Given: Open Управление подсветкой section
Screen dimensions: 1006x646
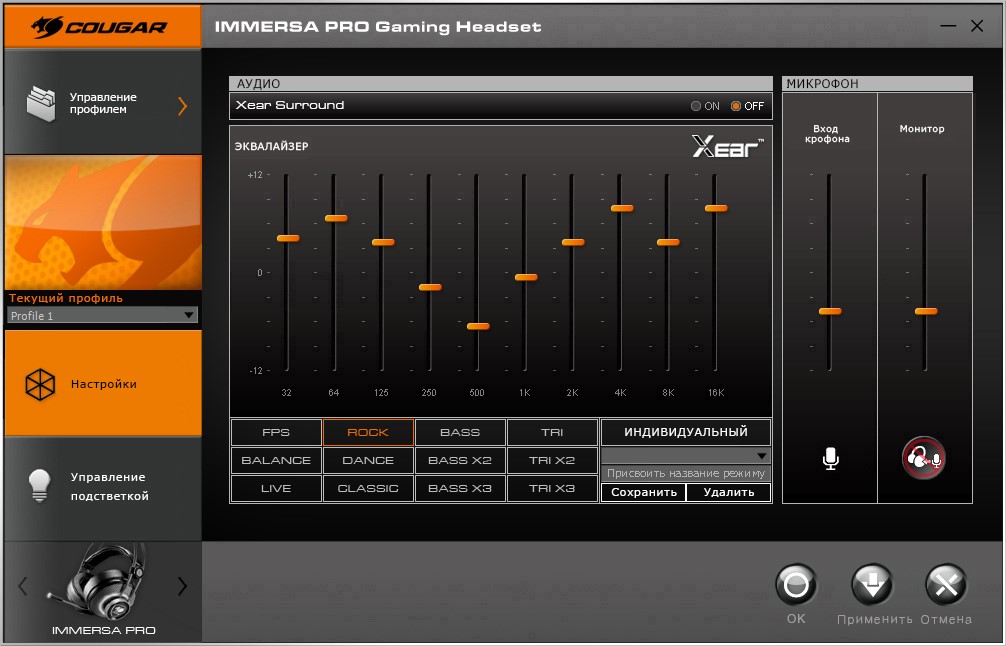Looking at the screenshot, I should click(x=103, y=487).
